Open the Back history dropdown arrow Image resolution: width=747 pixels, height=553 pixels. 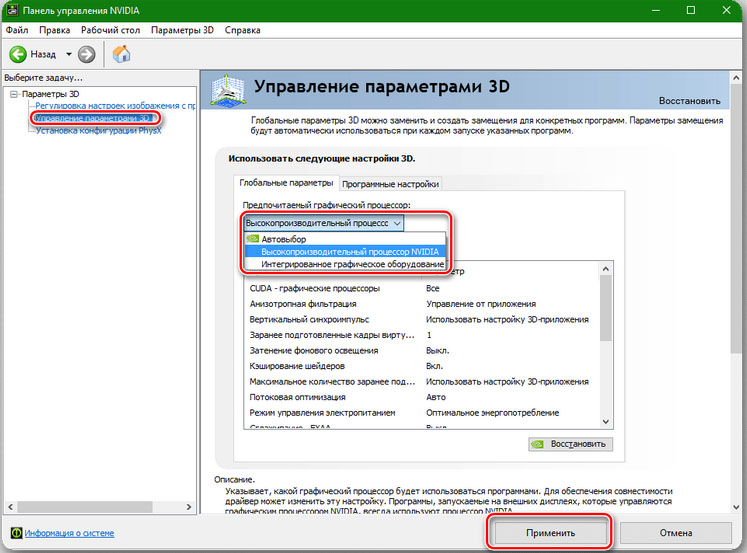69,54
